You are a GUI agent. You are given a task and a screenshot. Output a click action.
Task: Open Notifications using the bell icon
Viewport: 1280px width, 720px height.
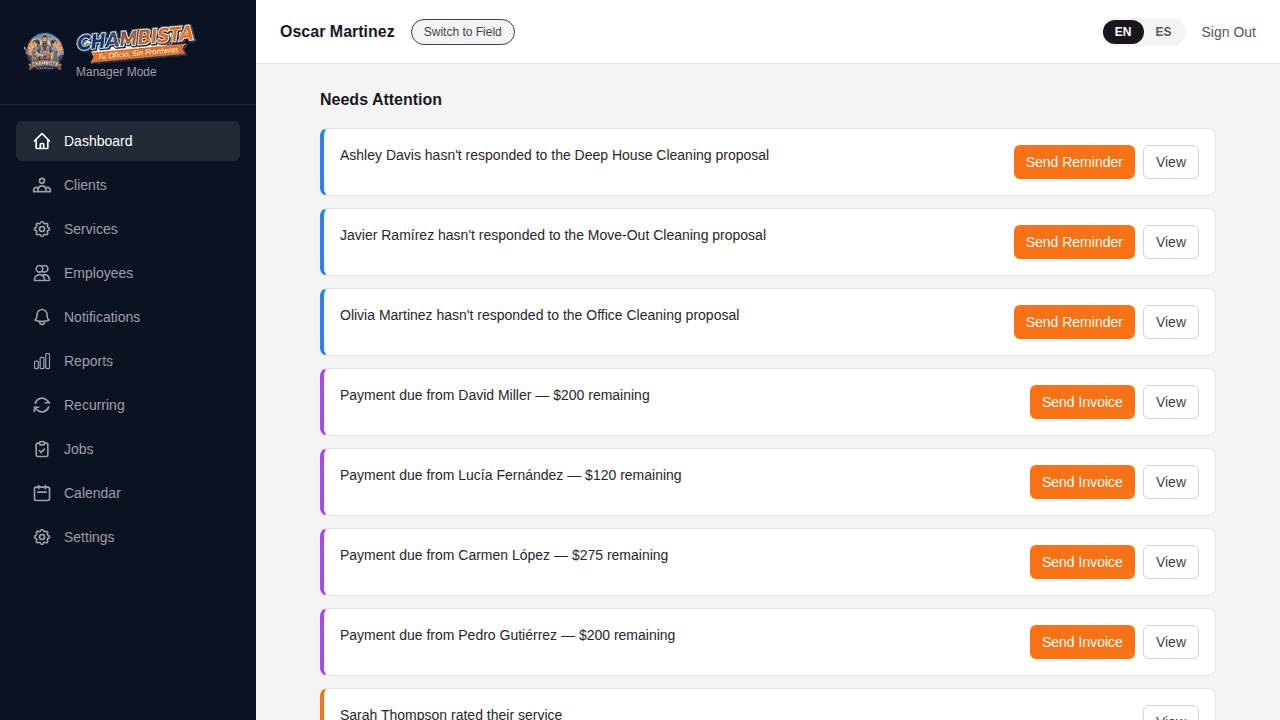pos(42,317)
